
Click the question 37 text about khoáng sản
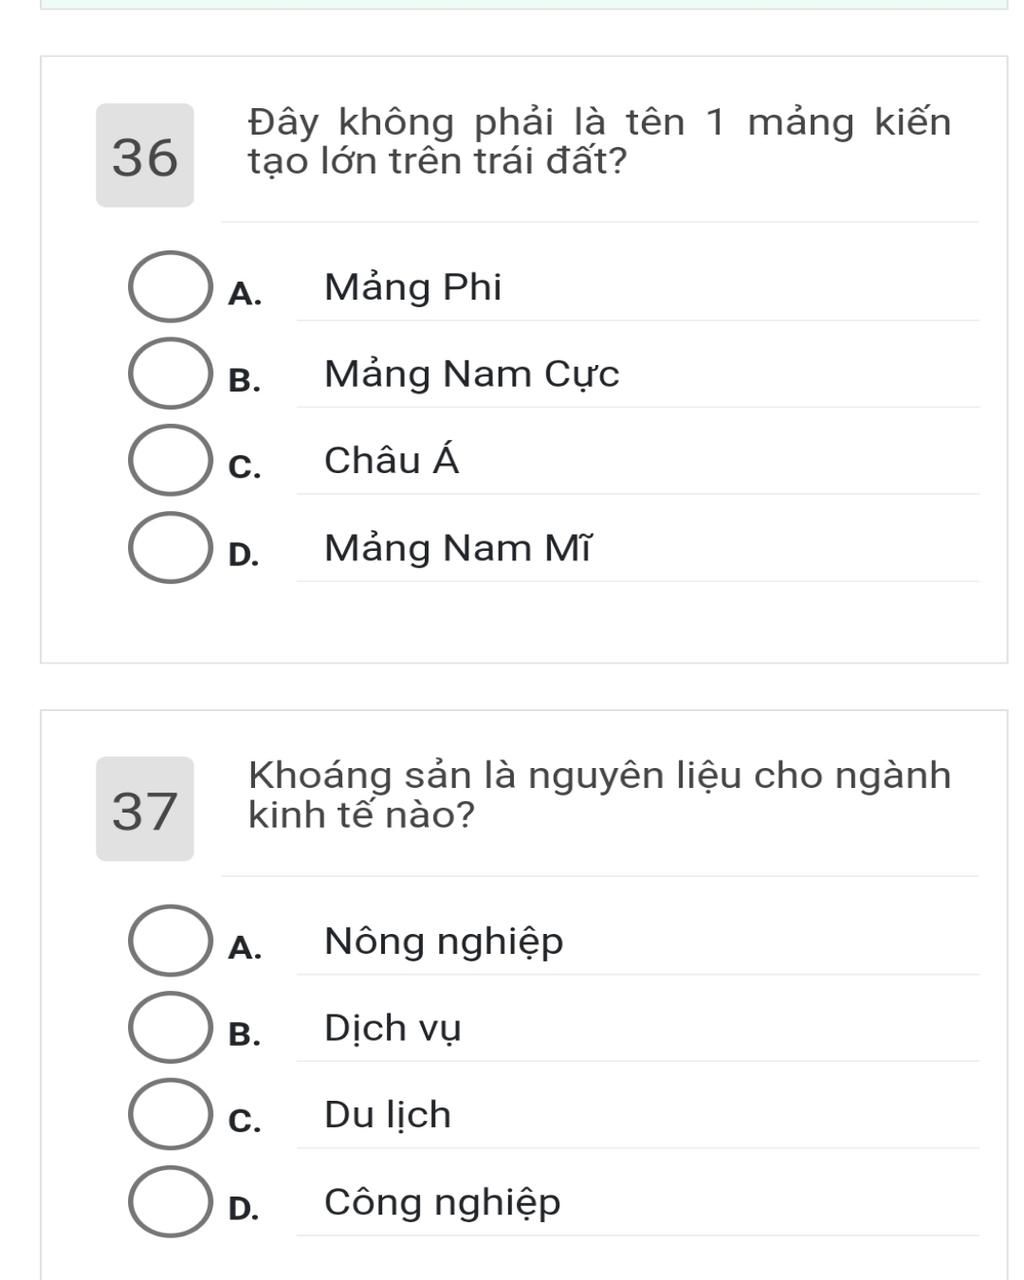(x=598, y=795)
